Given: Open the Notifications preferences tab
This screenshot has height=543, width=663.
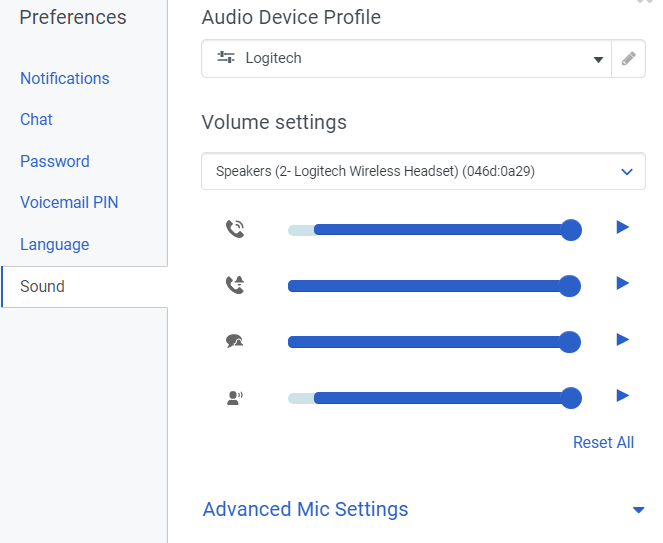Looking at the screenshot, I should pos(65,78).
